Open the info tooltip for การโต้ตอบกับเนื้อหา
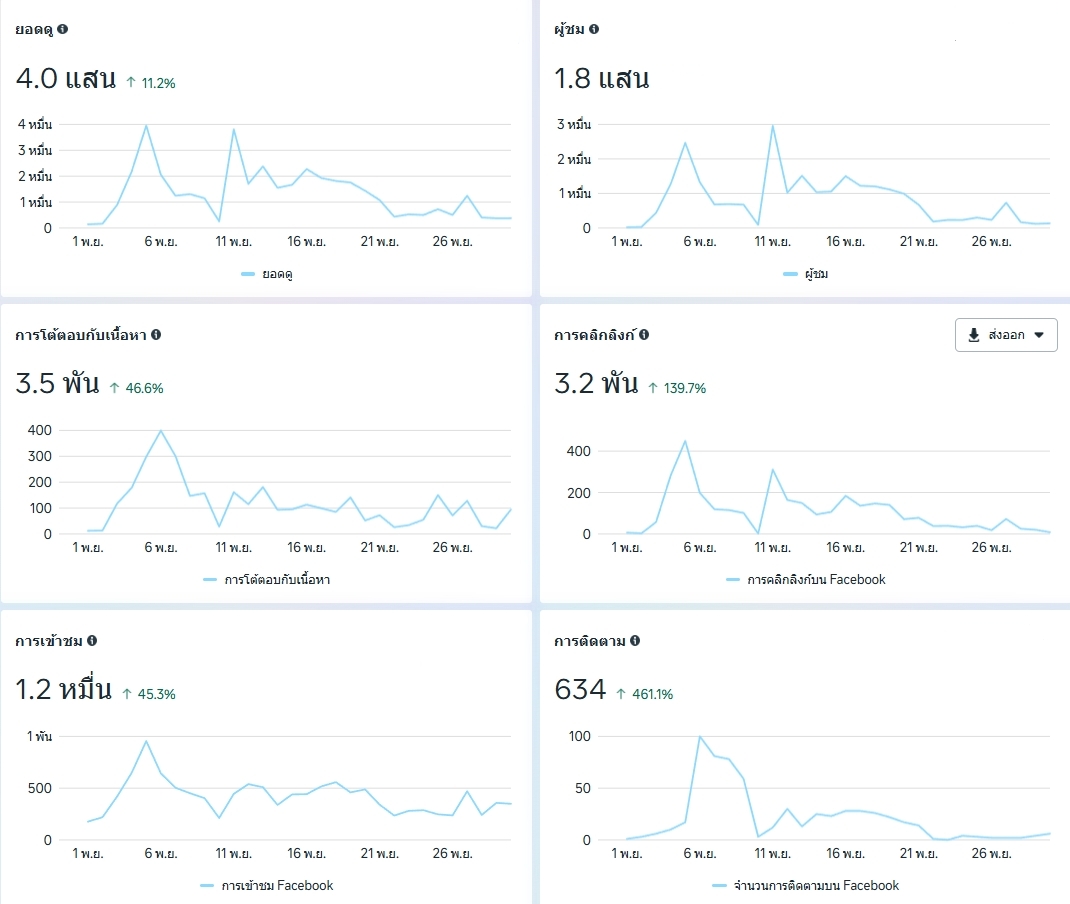1070x904 pixels. (156, 334)
